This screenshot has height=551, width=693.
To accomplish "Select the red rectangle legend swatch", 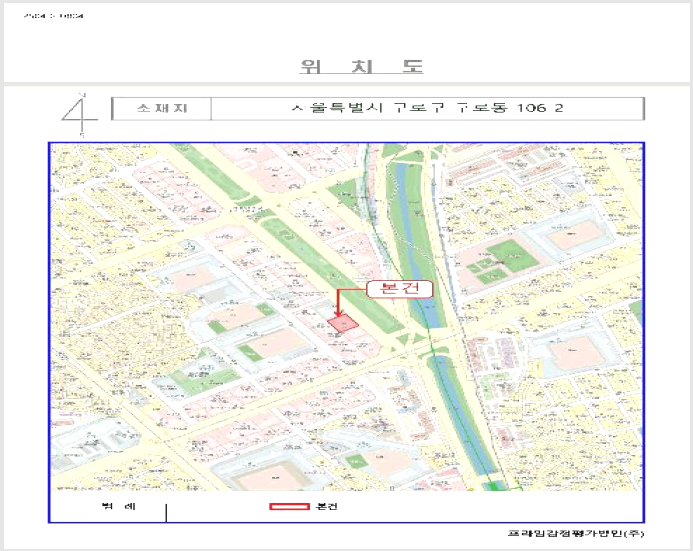I will pos(289,506).
